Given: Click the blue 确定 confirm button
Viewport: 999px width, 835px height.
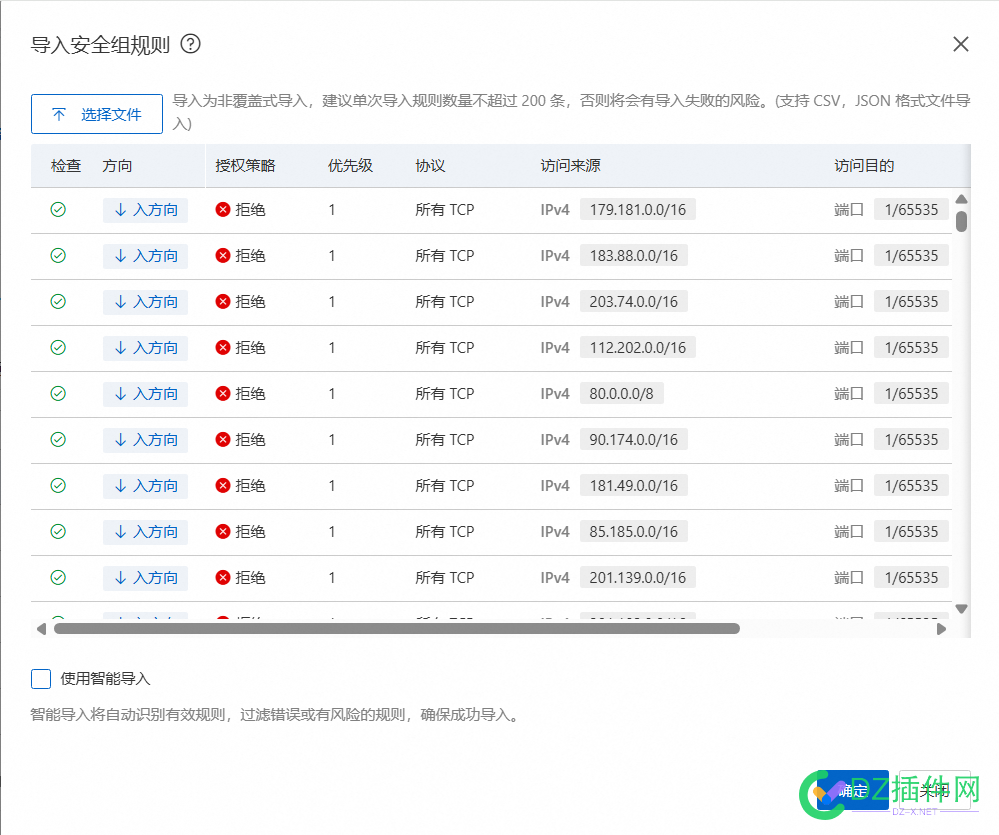Looking at the screenshot, I should point(855,790).
